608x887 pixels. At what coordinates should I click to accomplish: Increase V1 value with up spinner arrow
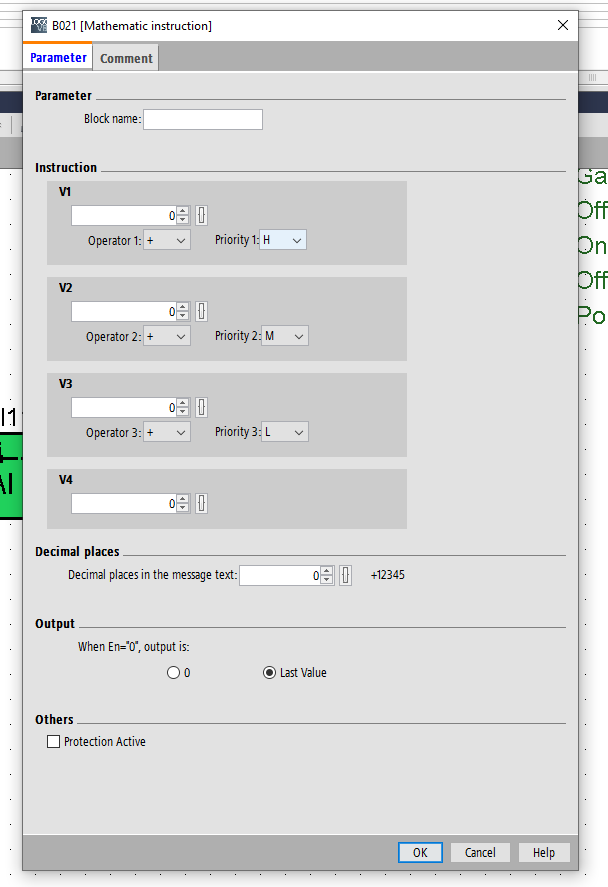pos(183,211)
